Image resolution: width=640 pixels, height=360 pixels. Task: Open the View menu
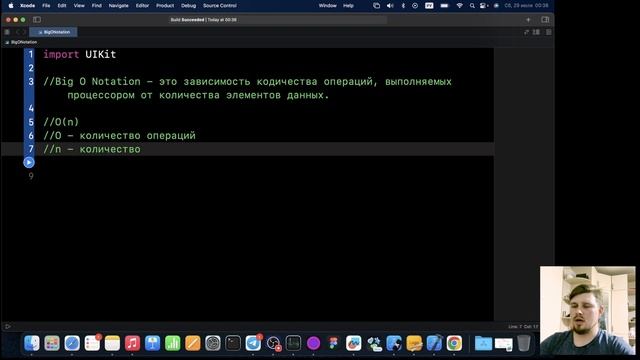[x=79, y=6]
